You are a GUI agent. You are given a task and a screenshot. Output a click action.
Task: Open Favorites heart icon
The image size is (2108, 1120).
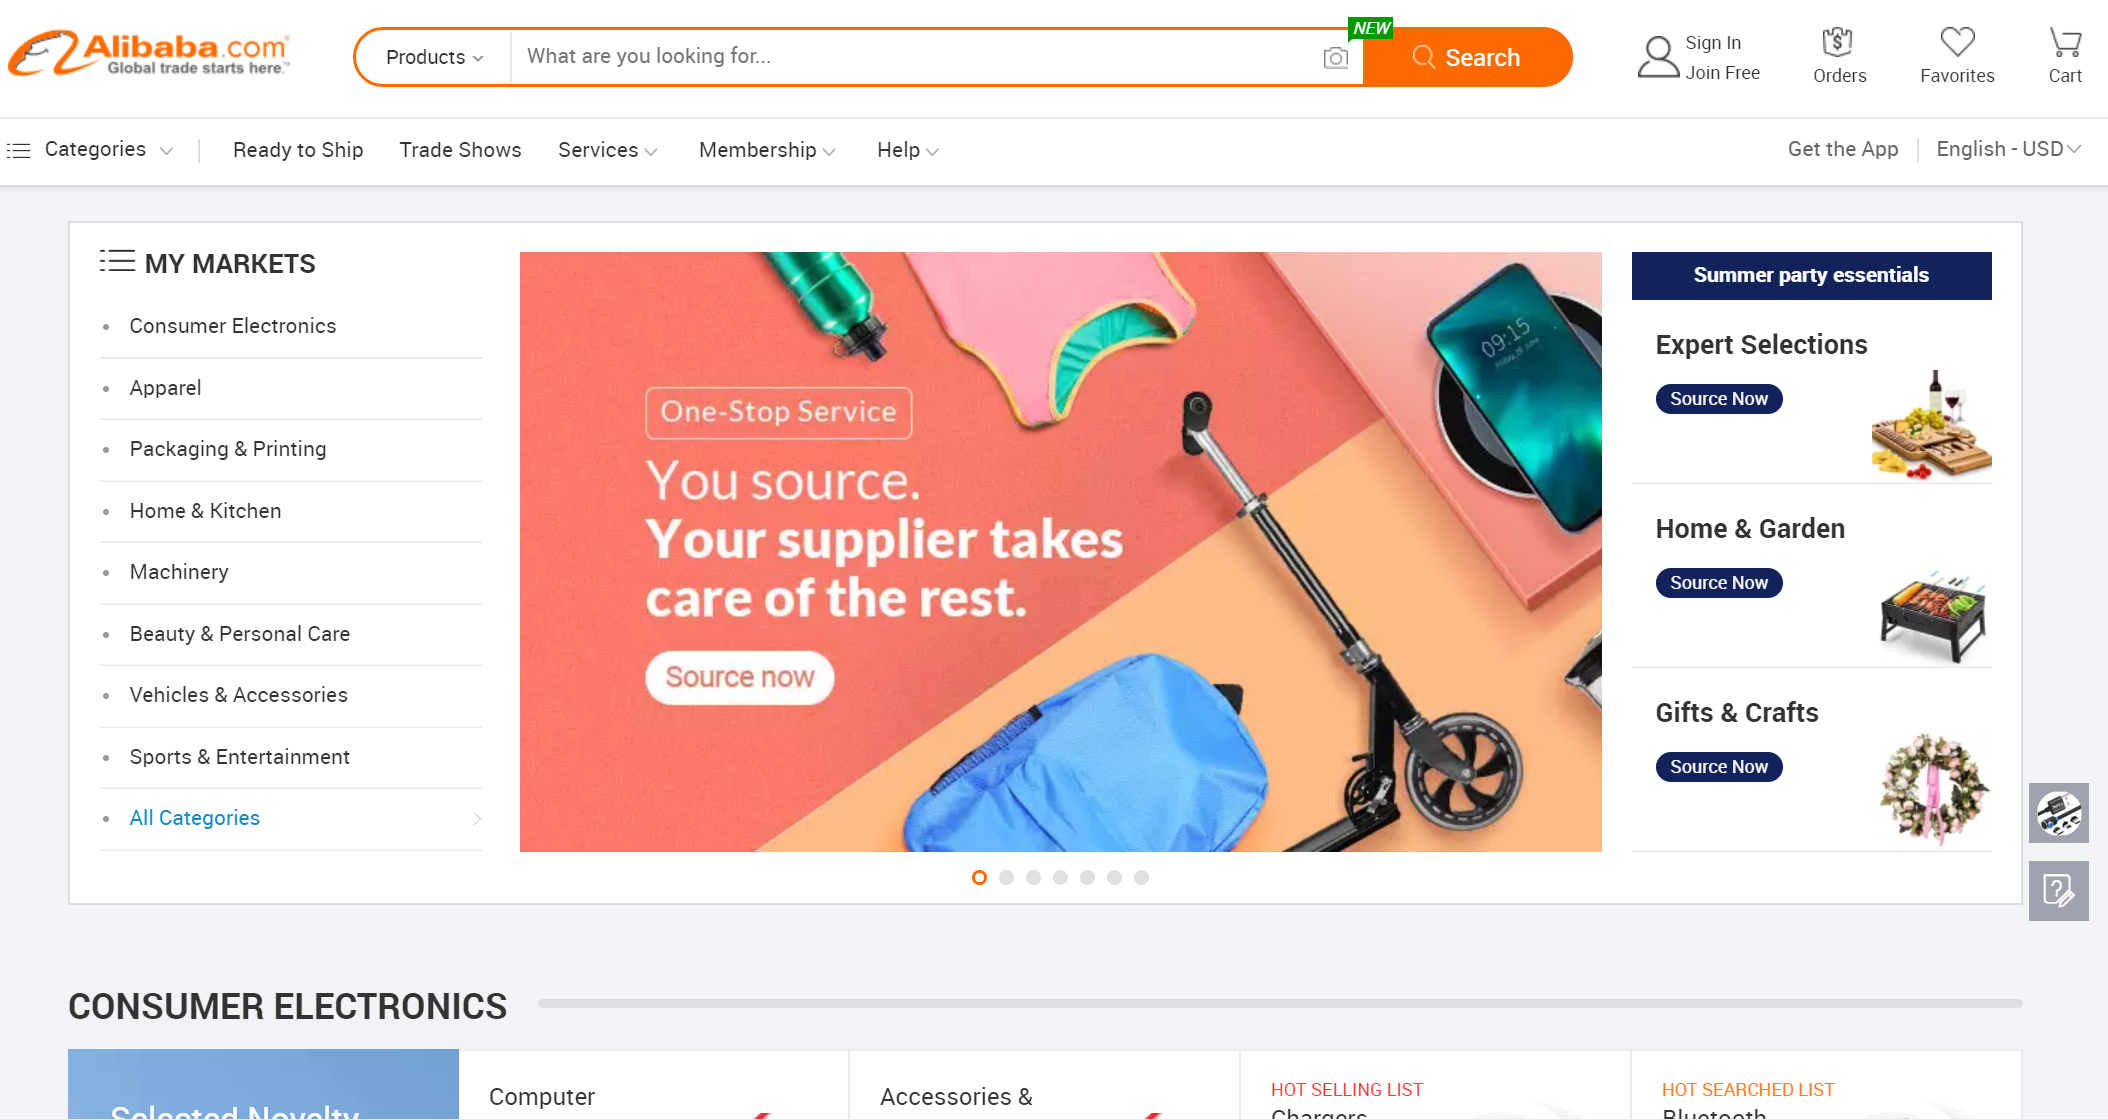[x=1957, y=42]
